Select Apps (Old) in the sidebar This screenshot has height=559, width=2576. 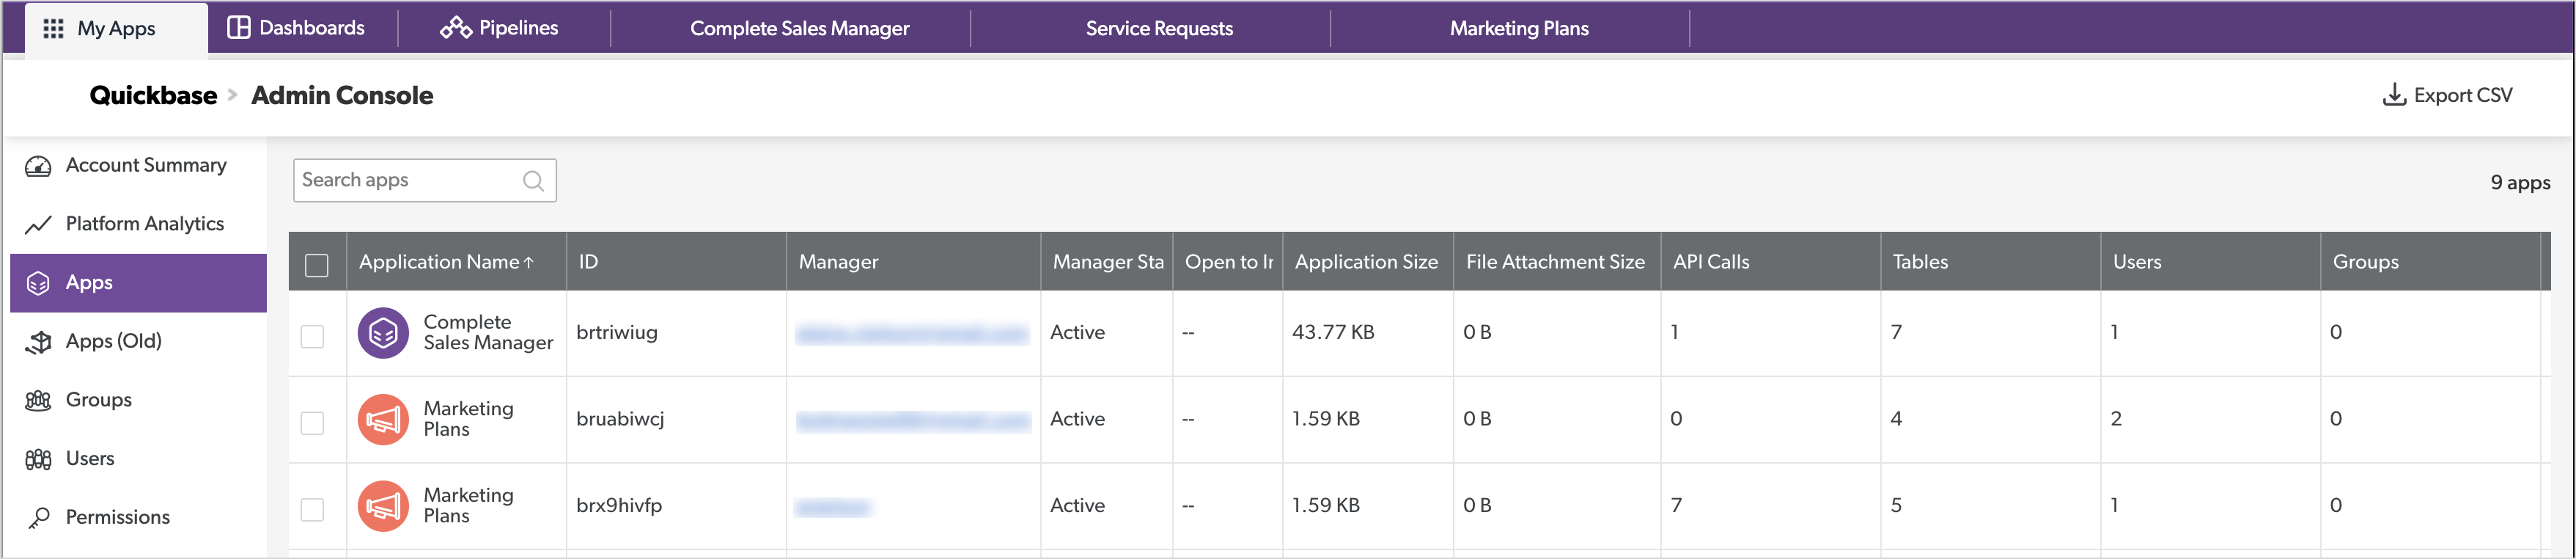(x=138, y=341)
